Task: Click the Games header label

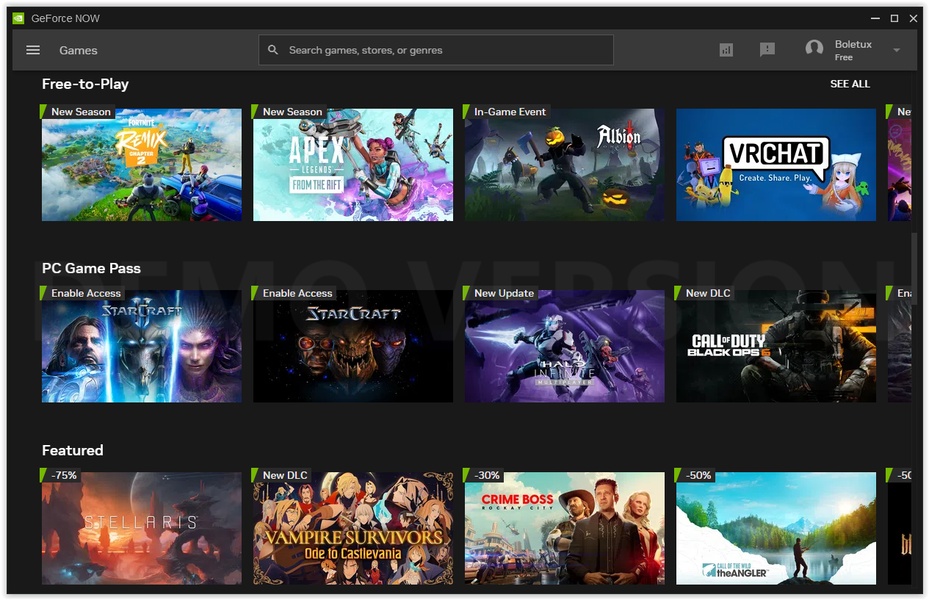Action: (x=78, y=50)
